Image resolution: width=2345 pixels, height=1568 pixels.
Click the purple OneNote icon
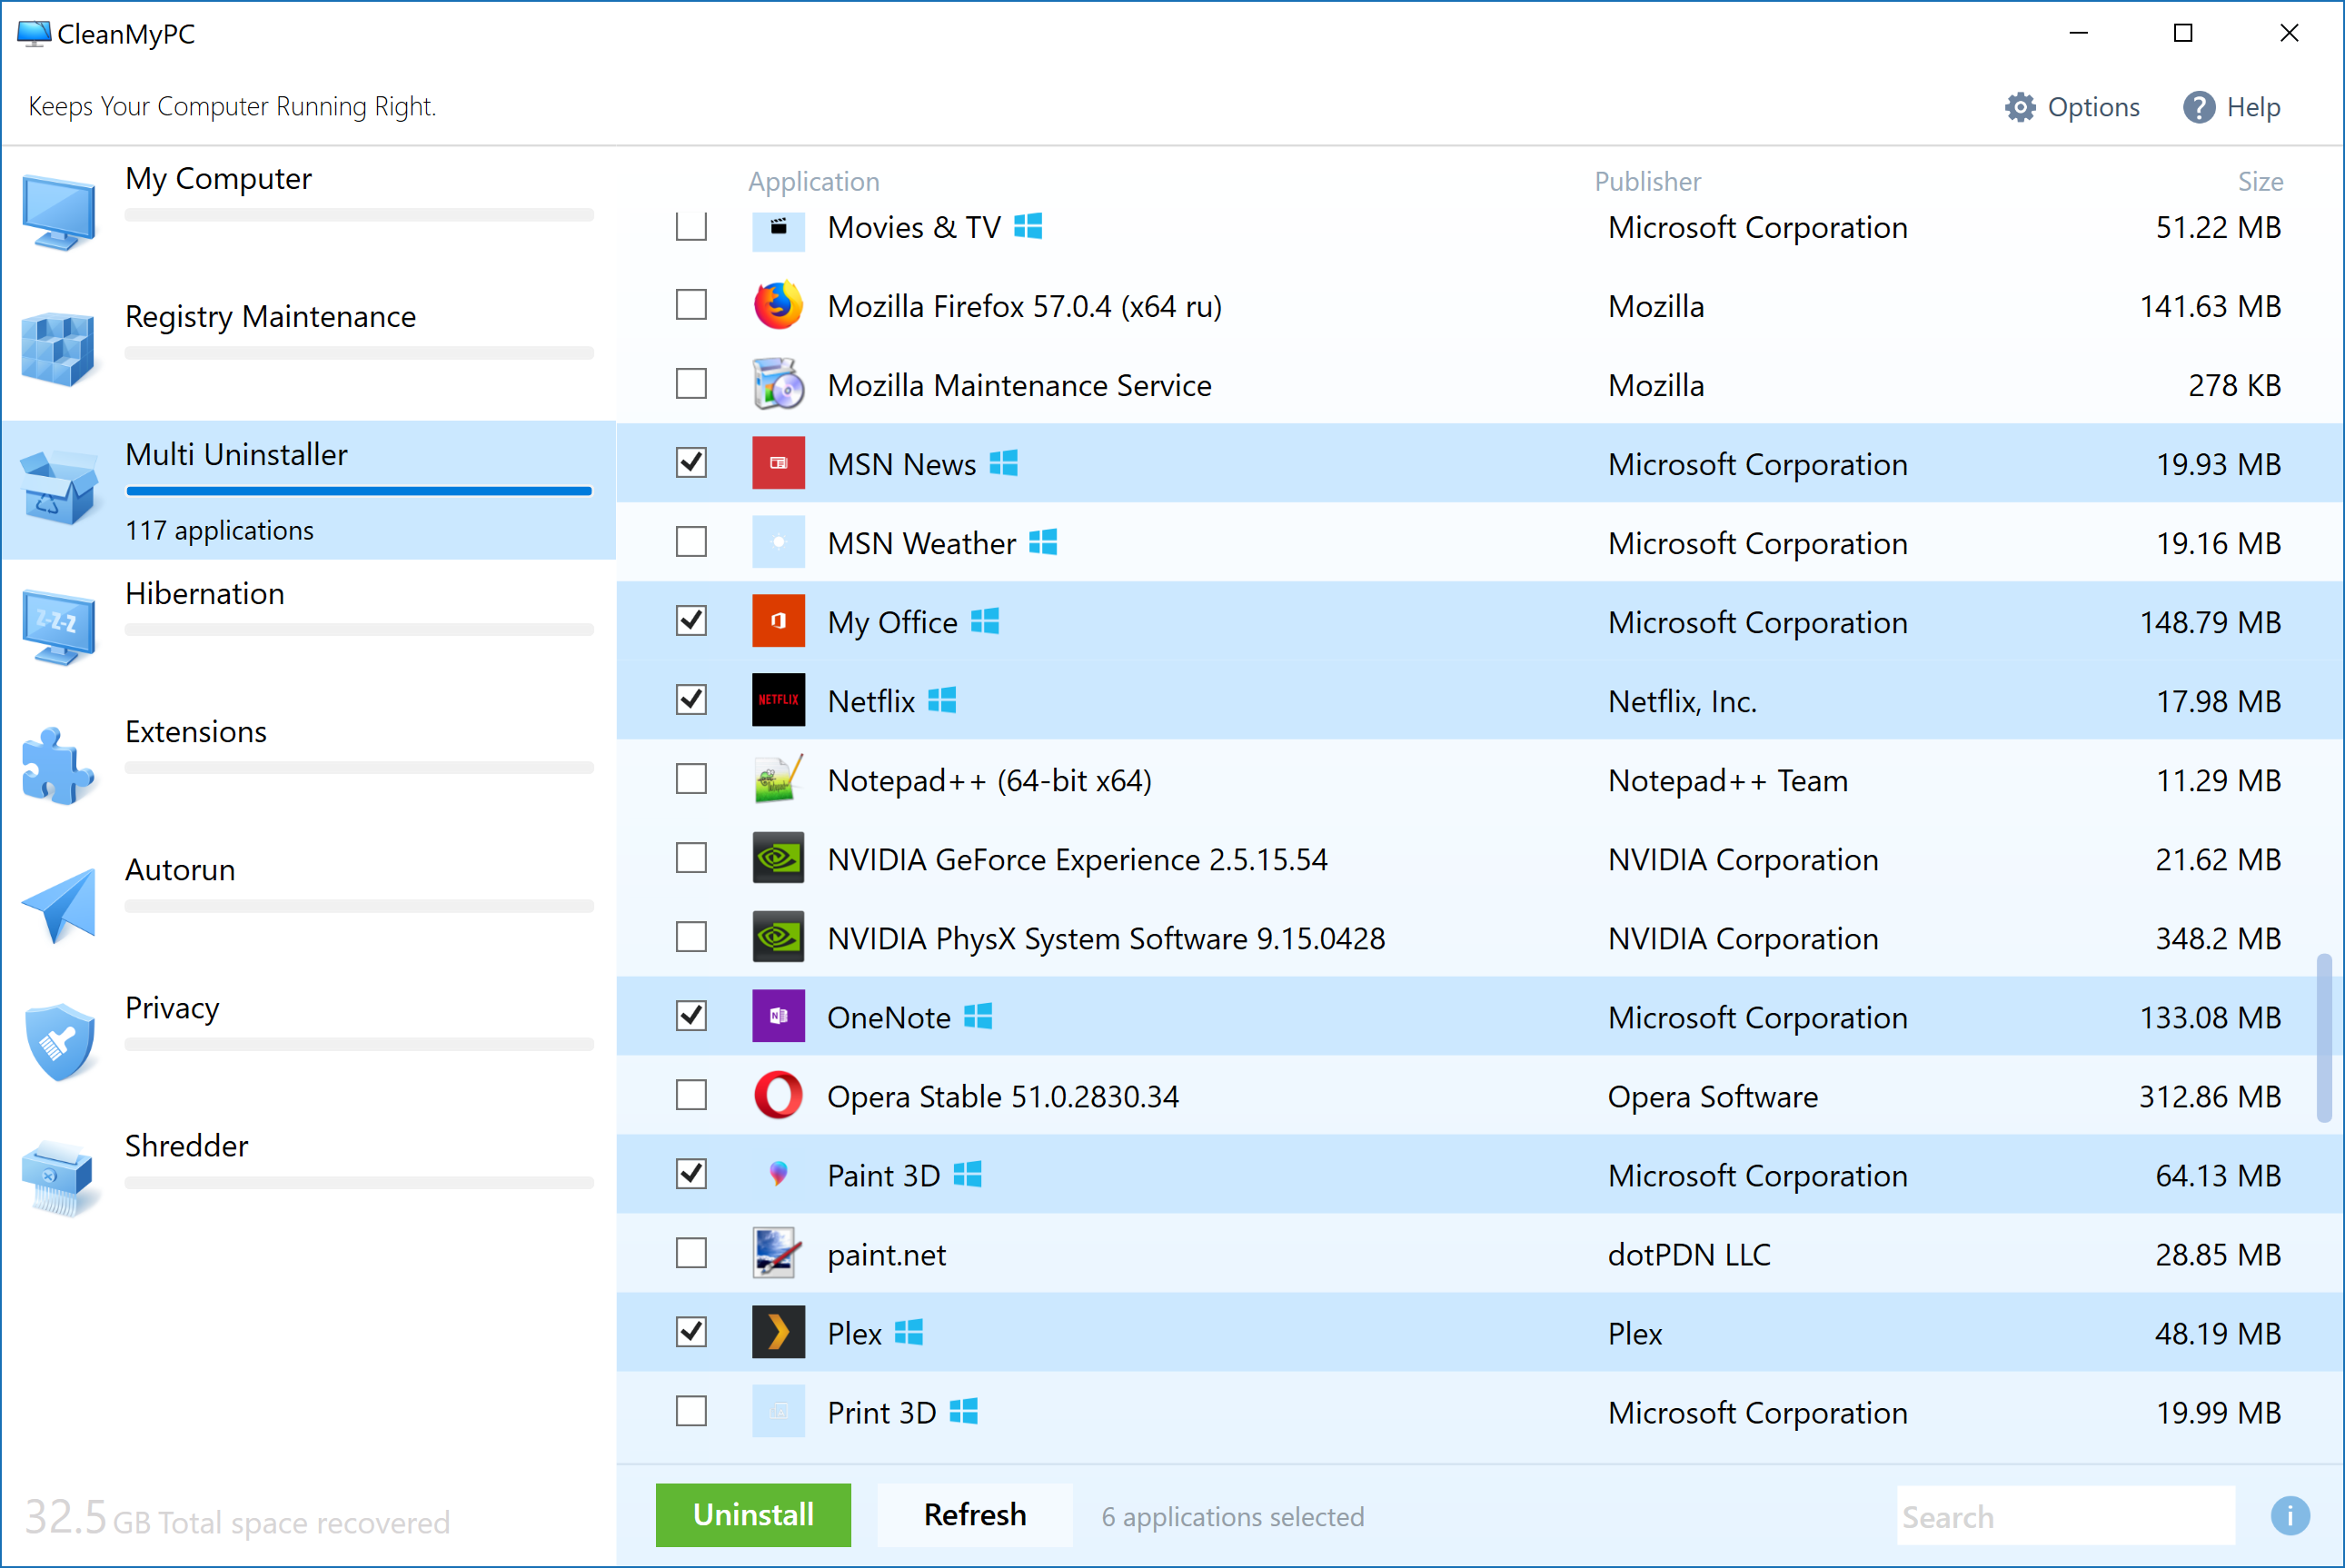pyautogui.click(x=778, y=1016)
